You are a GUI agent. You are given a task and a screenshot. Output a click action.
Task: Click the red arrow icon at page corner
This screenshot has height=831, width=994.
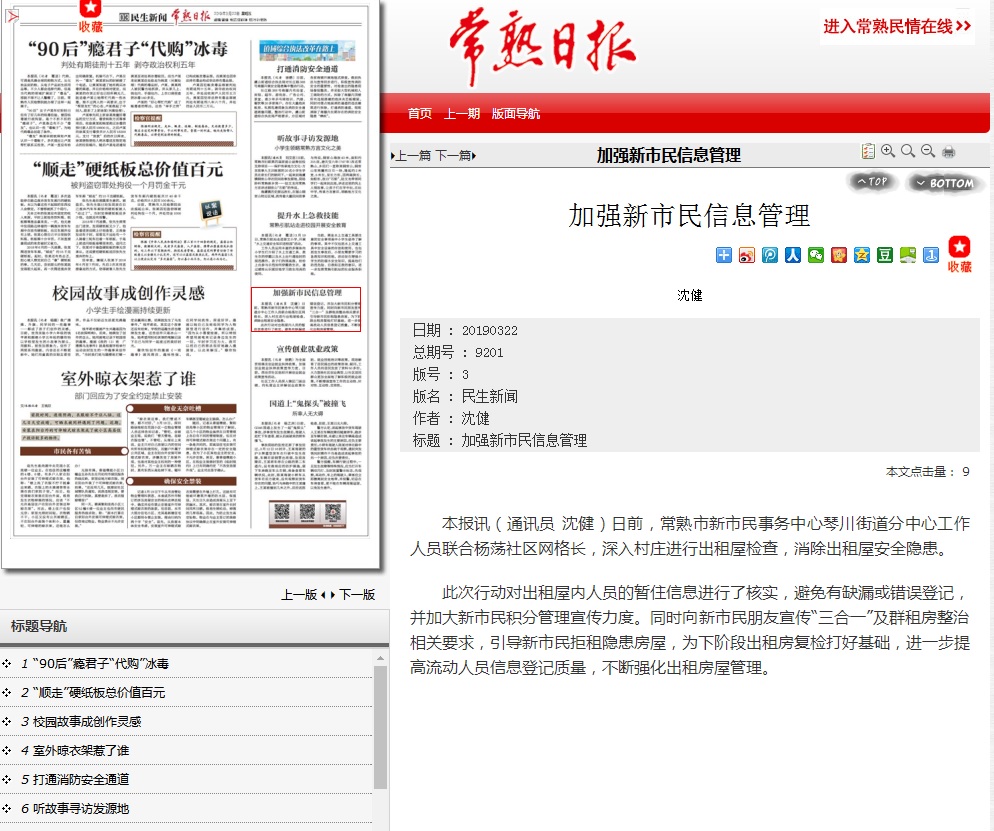pos(12,15)
